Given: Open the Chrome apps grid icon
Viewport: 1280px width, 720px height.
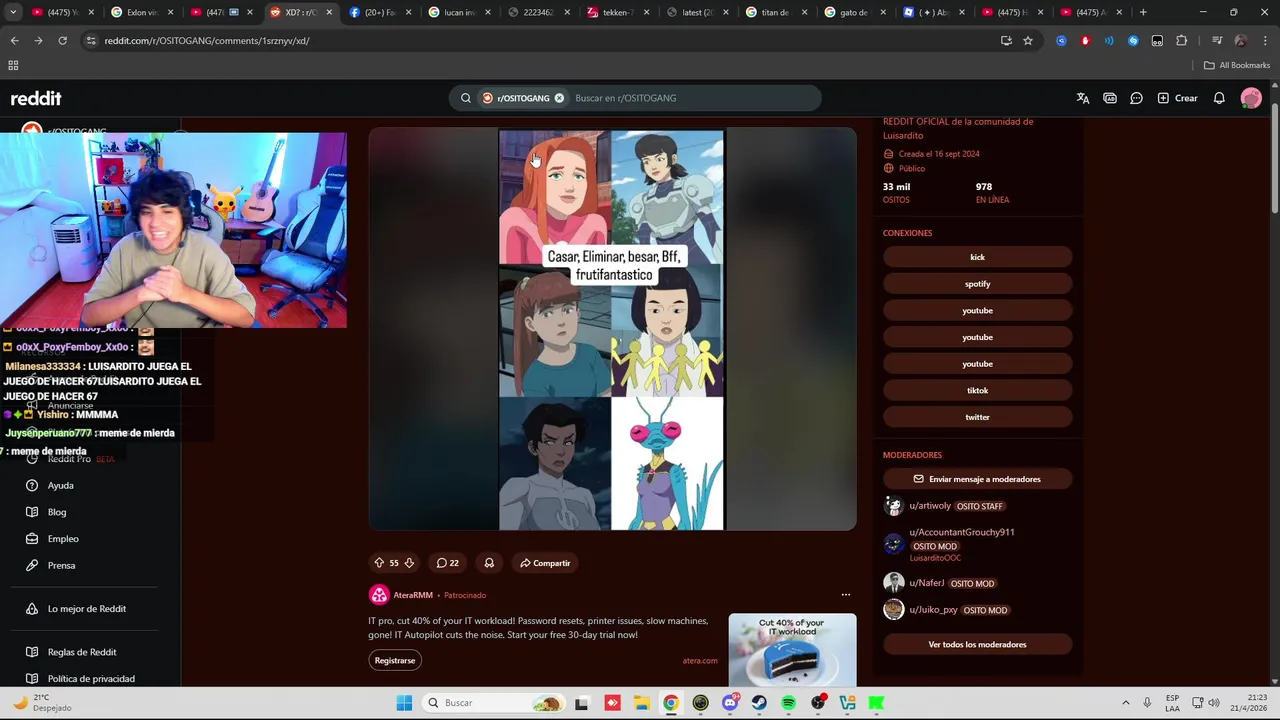Looking at the screenshot, I should [13, 65].
